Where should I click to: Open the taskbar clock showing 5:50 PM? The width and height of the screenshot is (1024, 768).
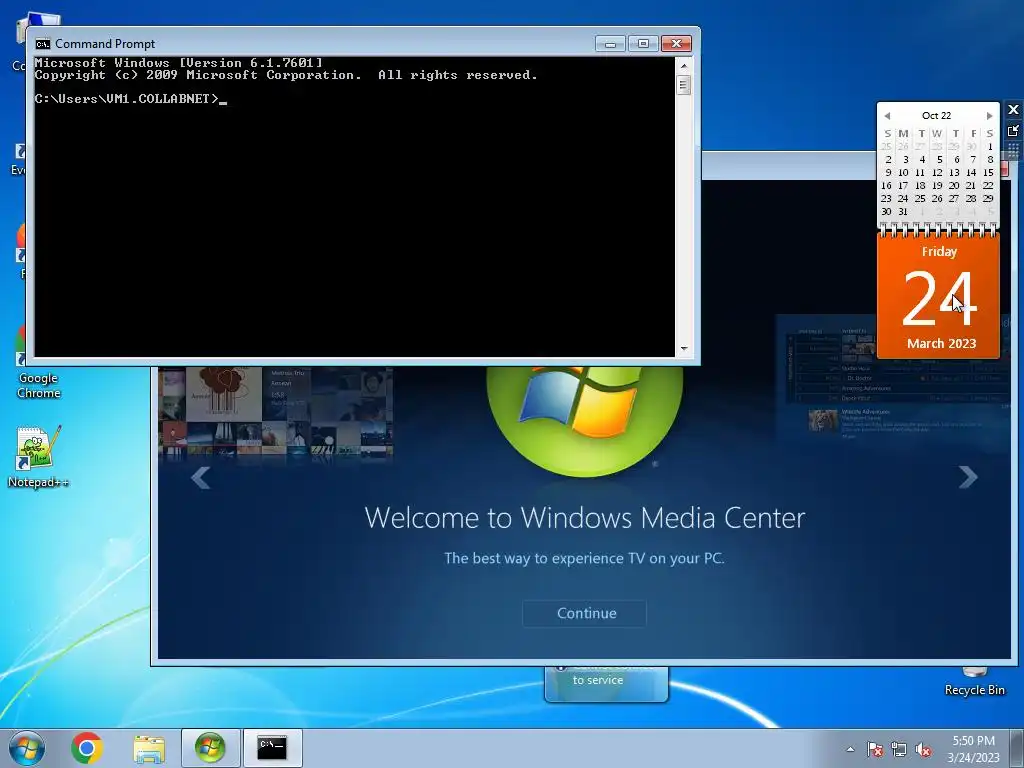click(x=973, y=749)
